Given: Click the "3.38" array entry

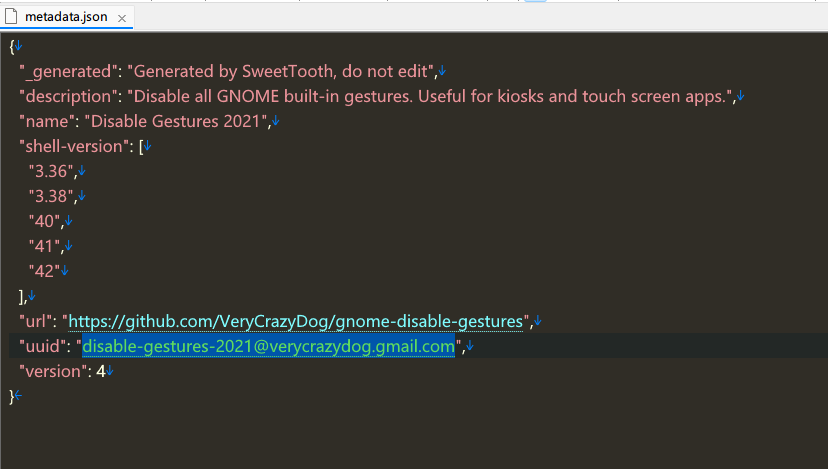Looking at the screenshot, I should [51, 196].
